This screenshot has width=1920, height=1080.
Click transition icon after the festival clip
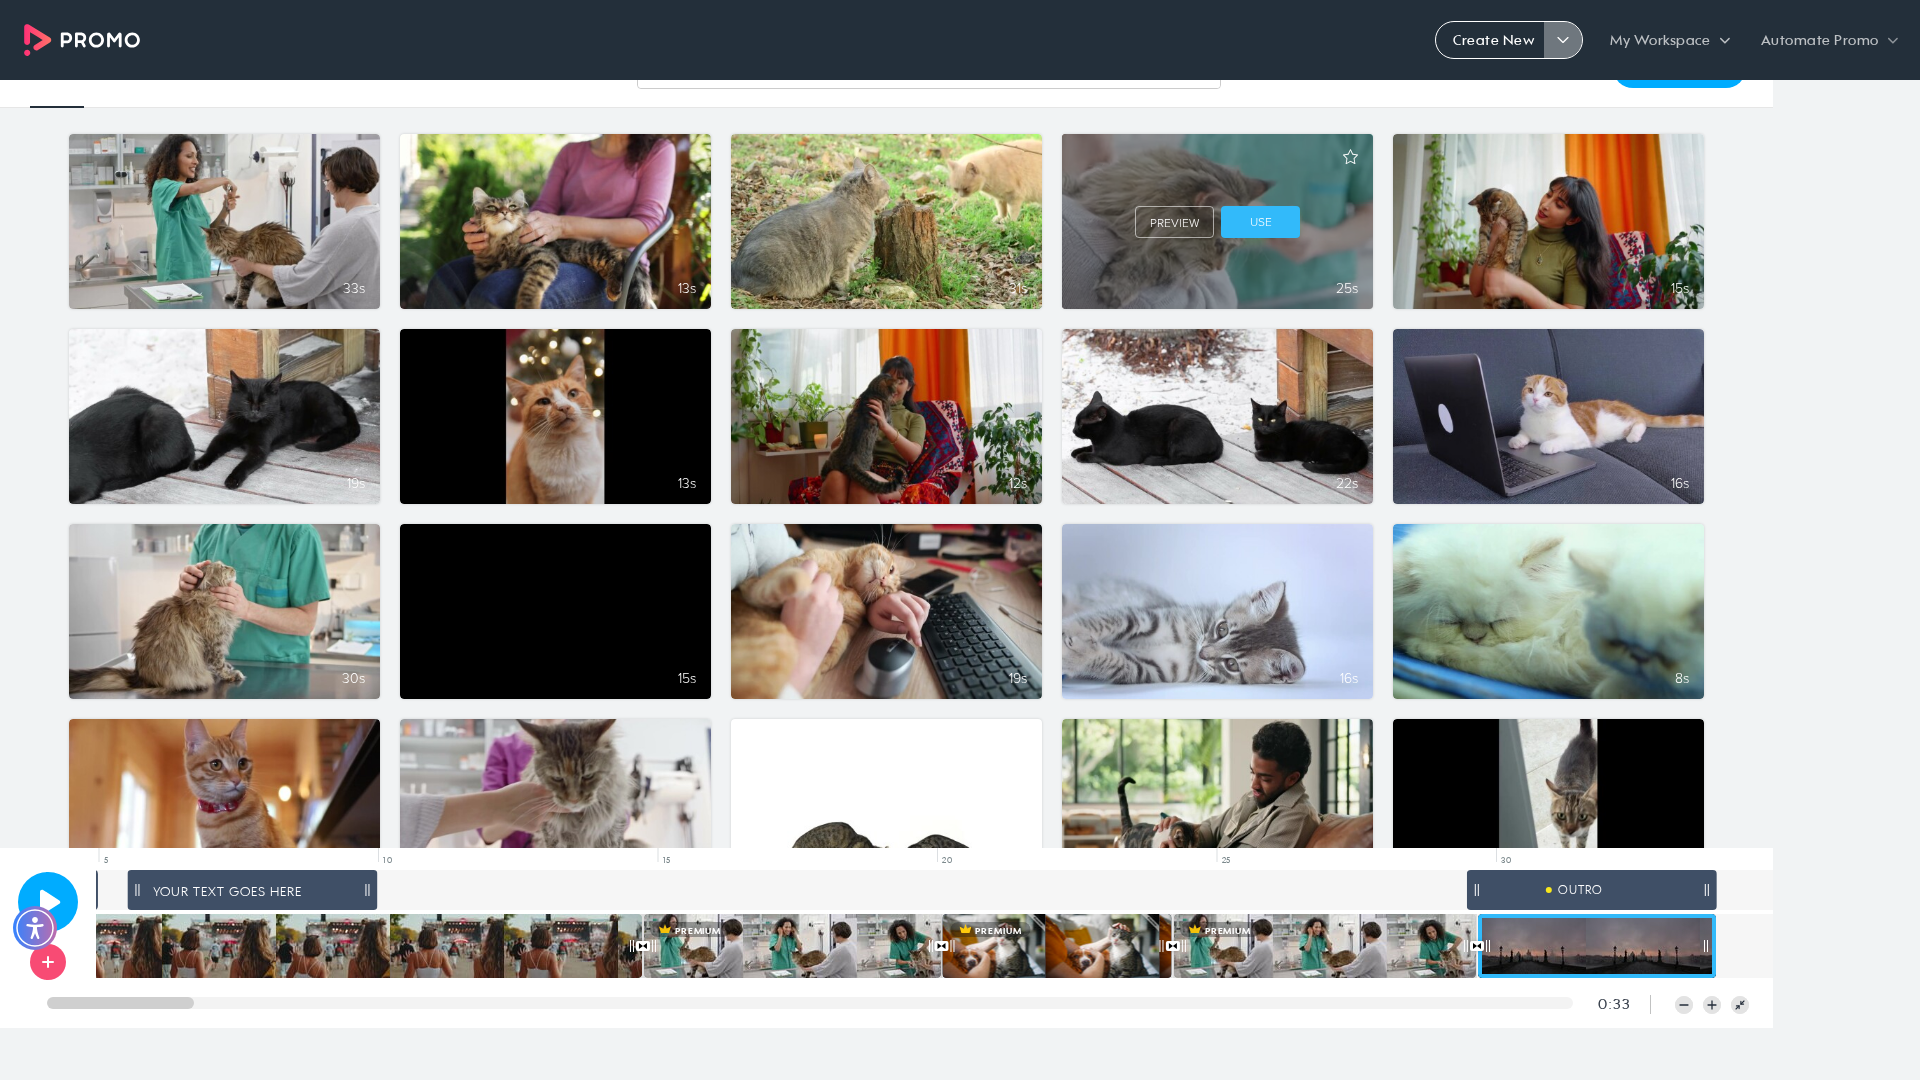pyautogui.click(x=642, y=946)
